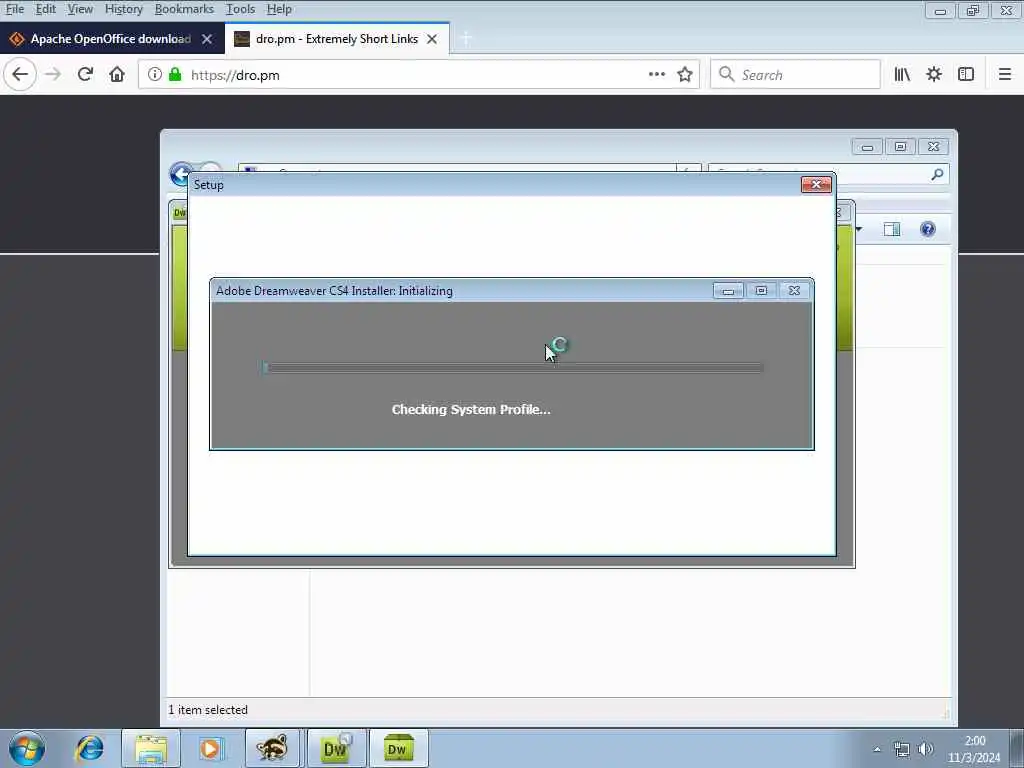Open the History menu
The height and width of the screenshot is (768, 1024).
(123, 9)
